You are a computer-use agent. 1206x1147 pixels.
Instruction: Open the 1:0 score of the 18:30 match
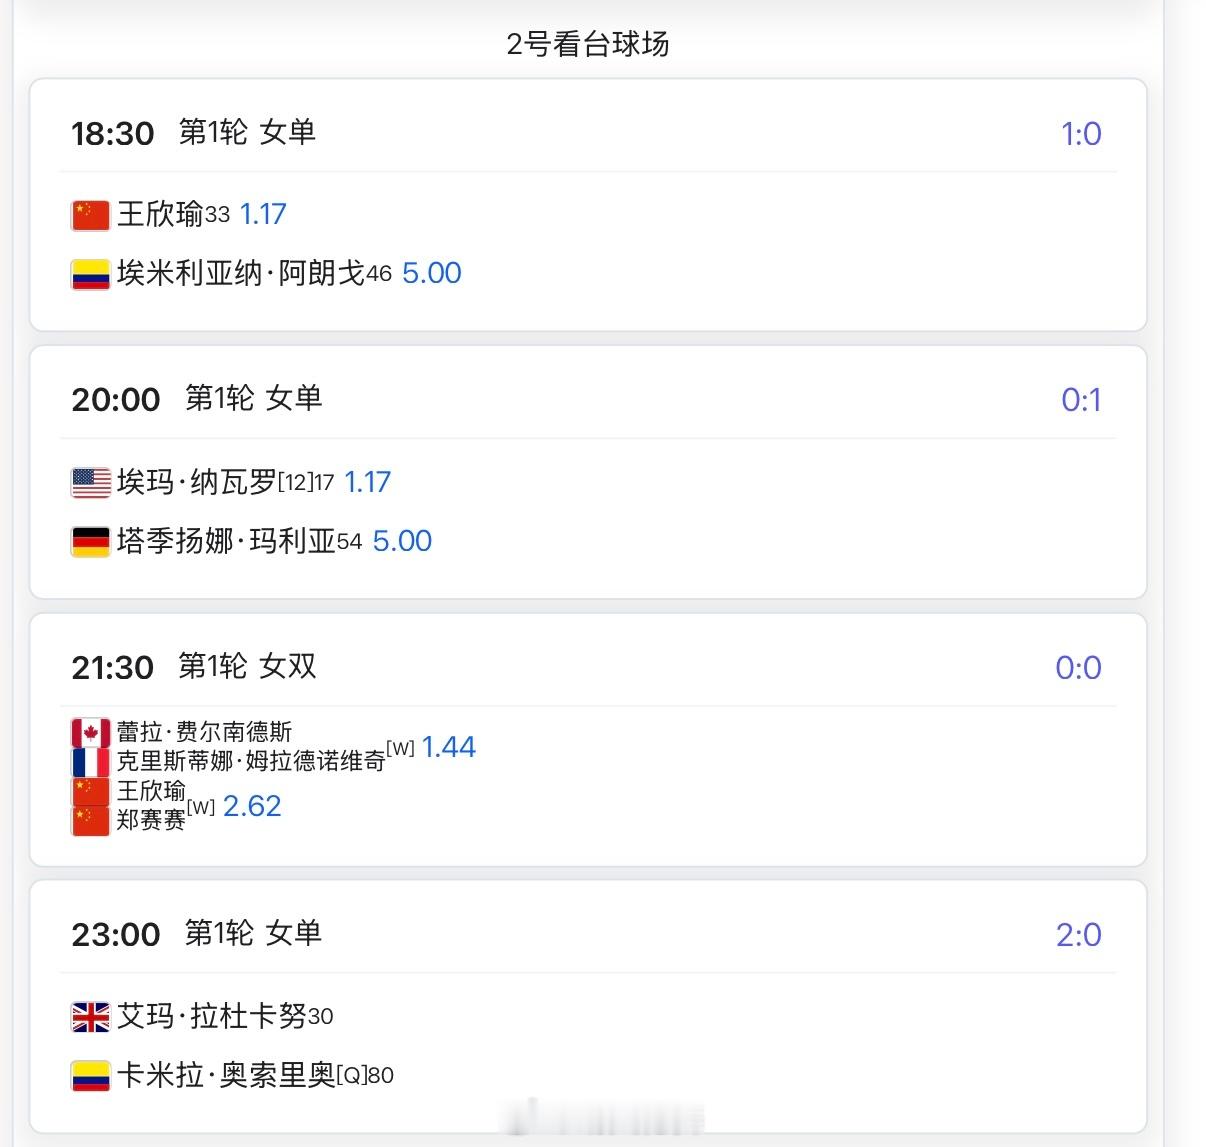point(1080,132)
